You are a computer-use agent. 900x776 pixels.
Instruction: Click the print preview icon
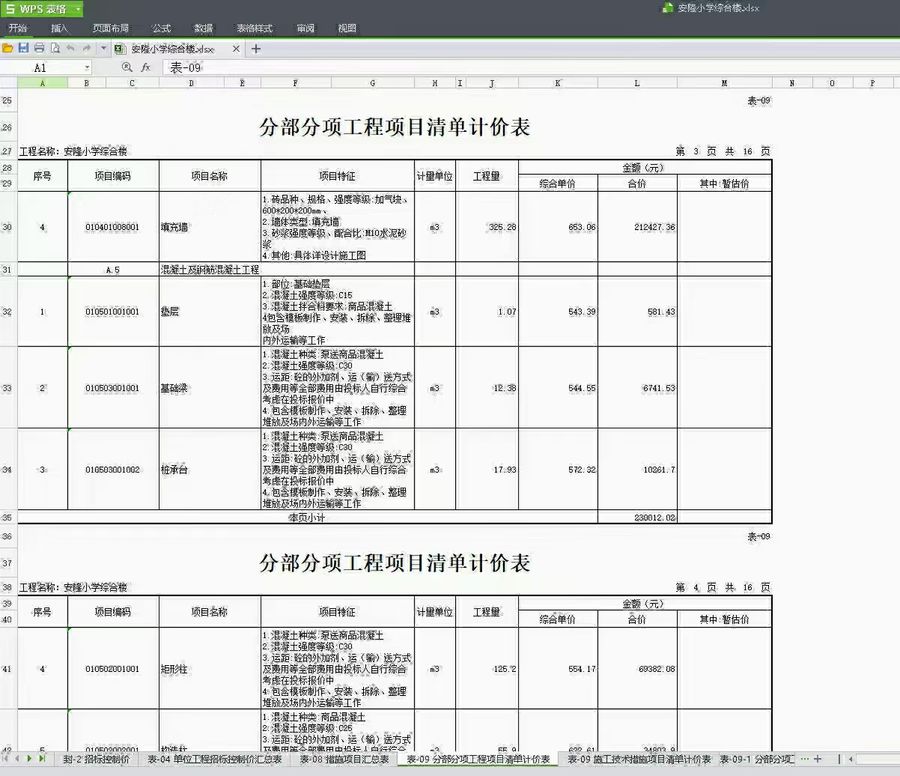click(55, 48)
